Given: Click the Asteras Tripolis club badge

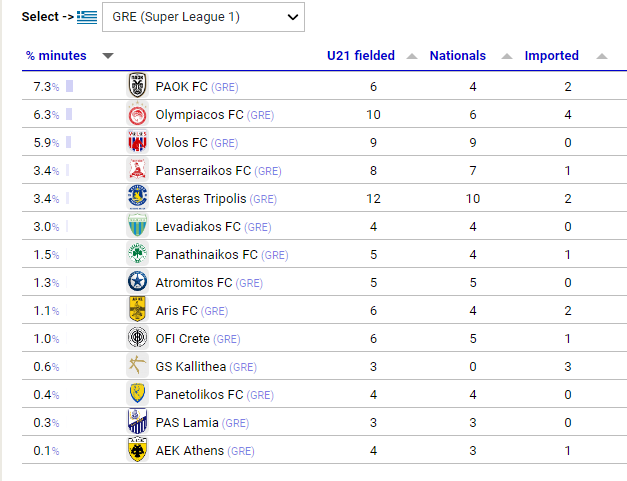Looking at the screenshot, I should 137,198.
